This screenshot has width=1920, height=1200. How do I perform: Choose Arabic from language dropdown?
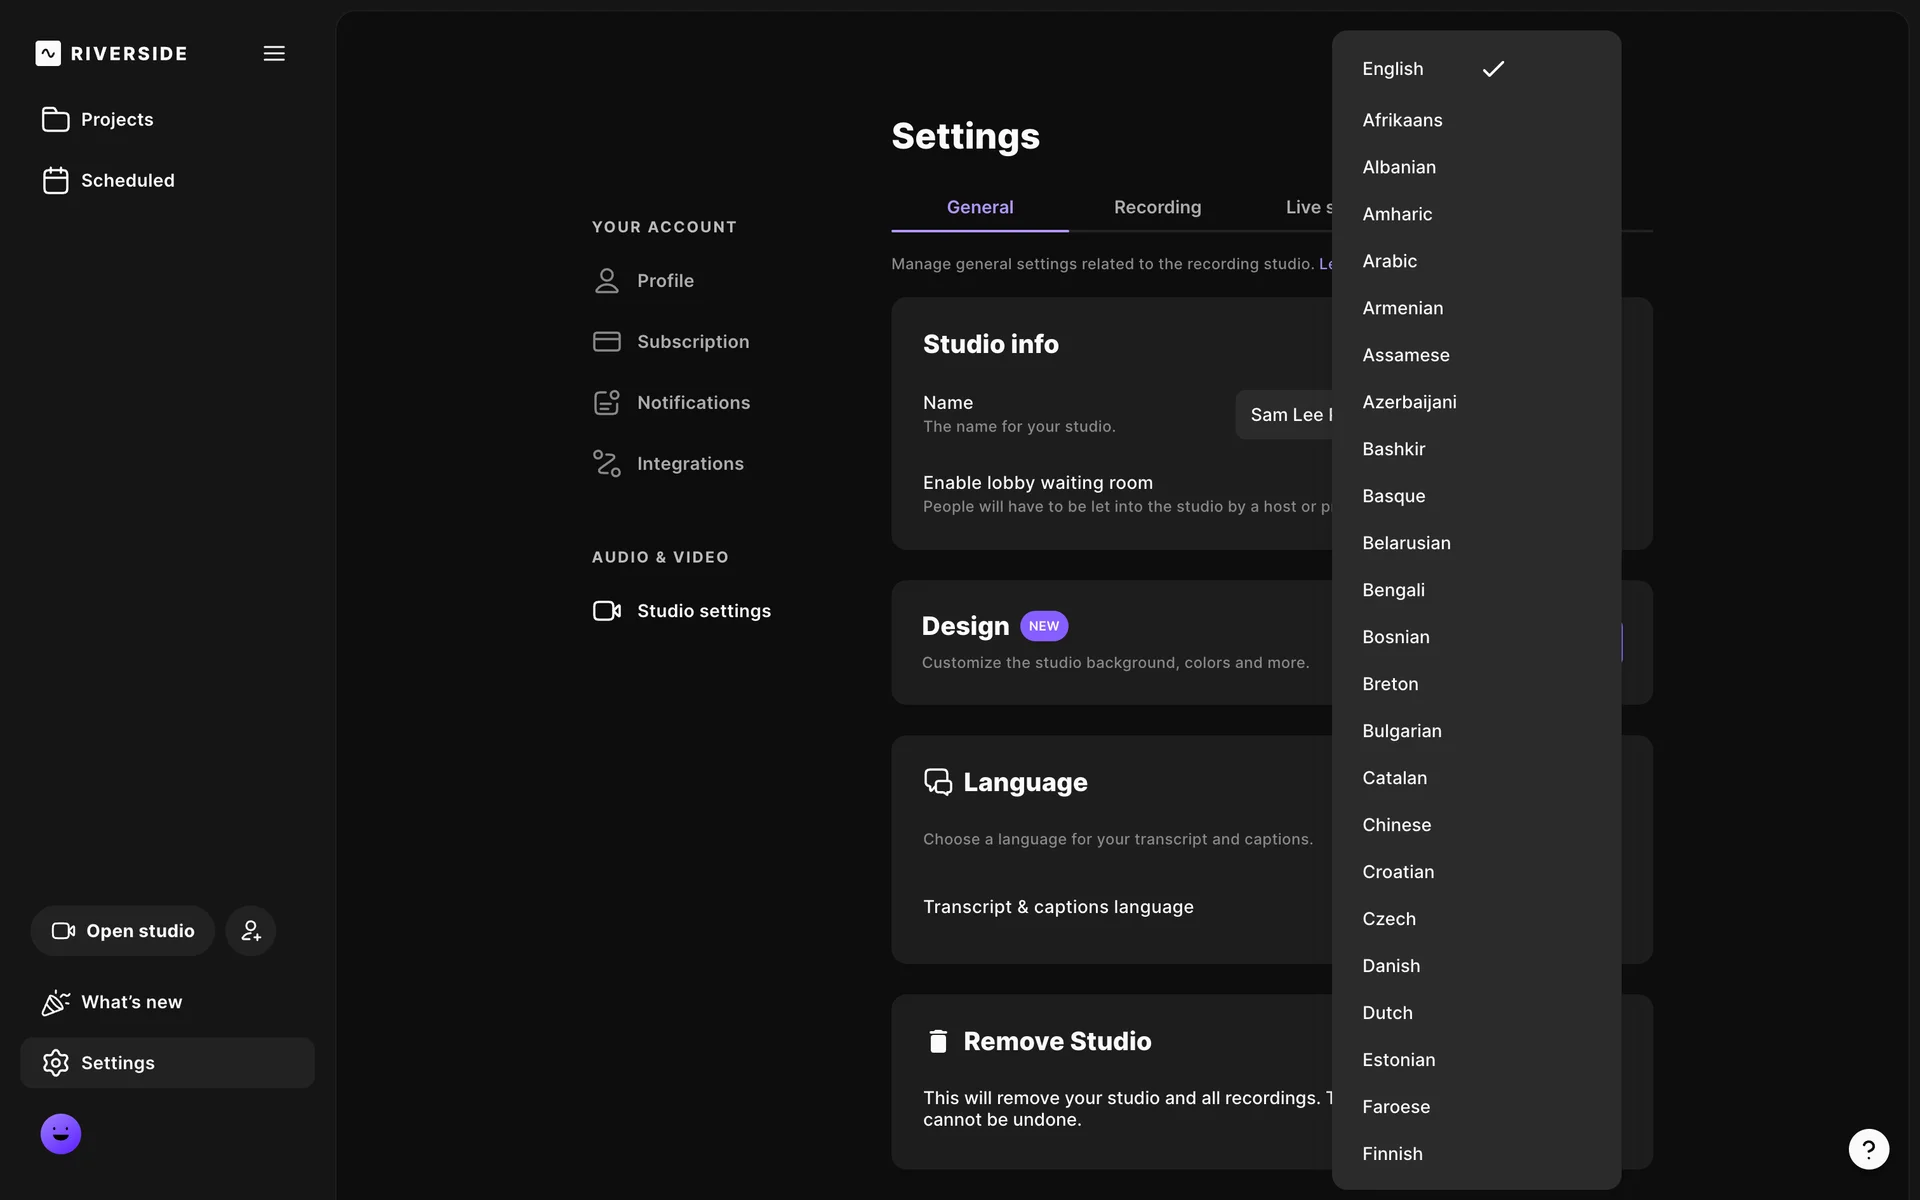[1389, 261]
